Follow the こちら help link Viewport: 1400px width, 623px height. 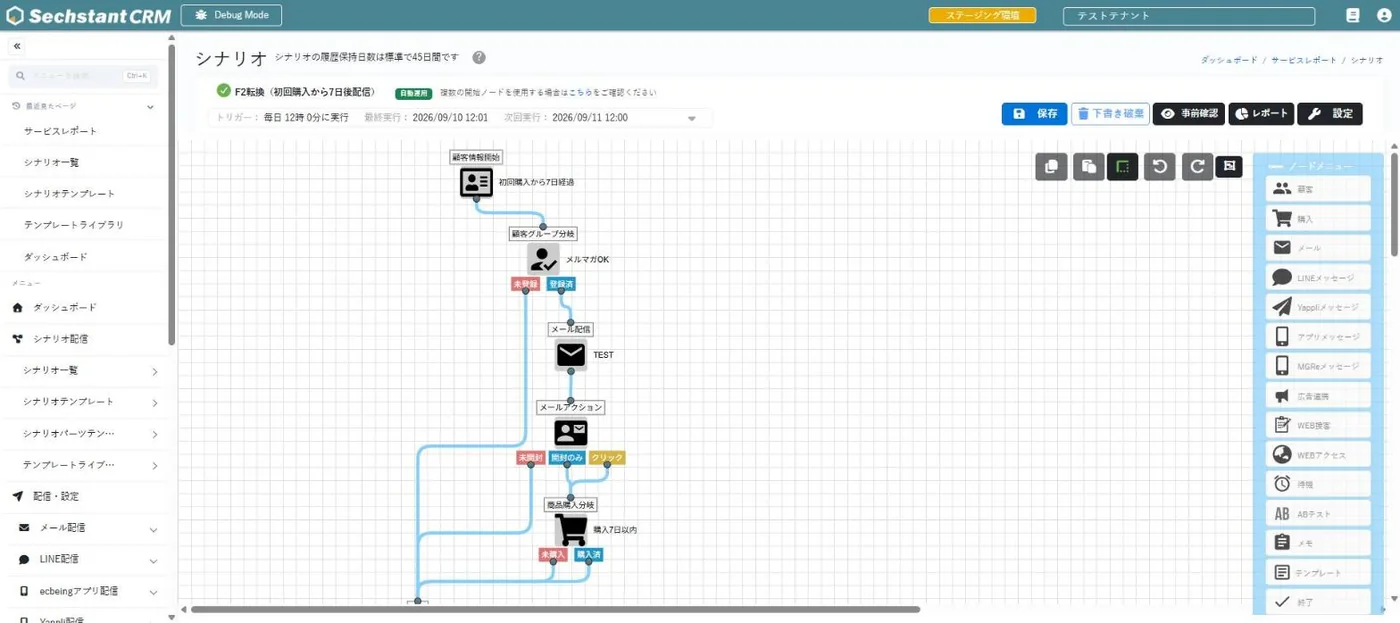[x=578, y=93]
